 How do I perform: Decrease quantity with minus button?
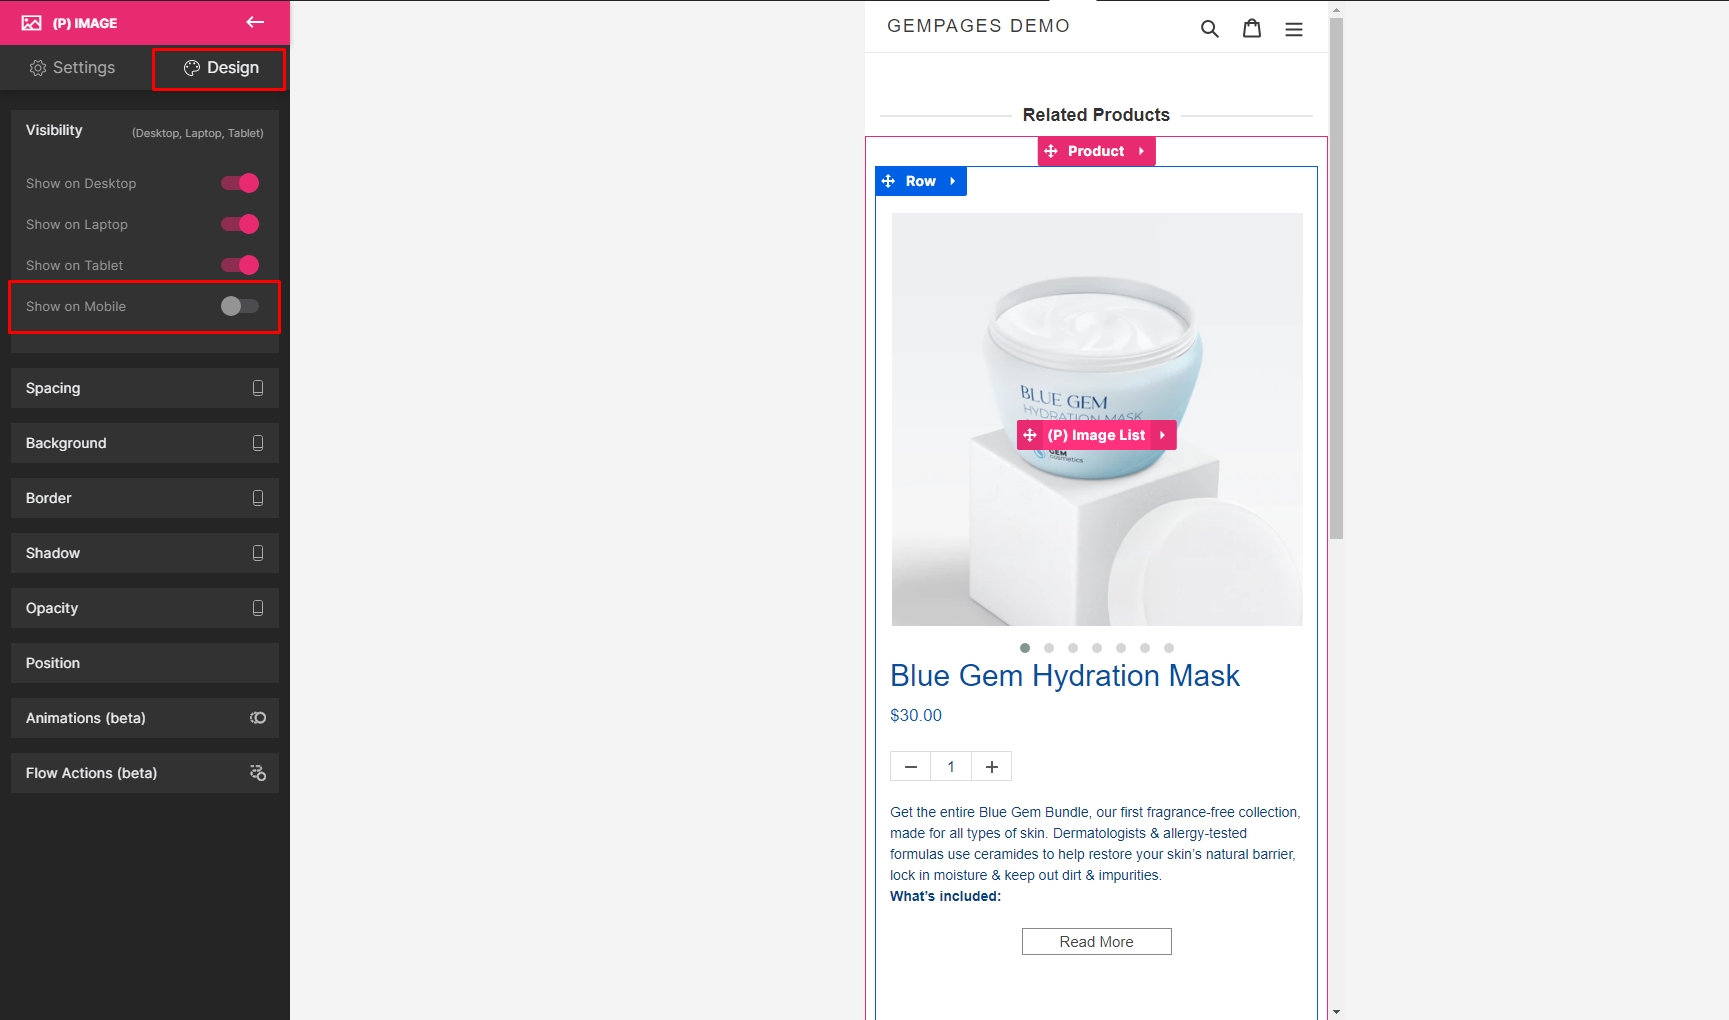pos(911,767)
